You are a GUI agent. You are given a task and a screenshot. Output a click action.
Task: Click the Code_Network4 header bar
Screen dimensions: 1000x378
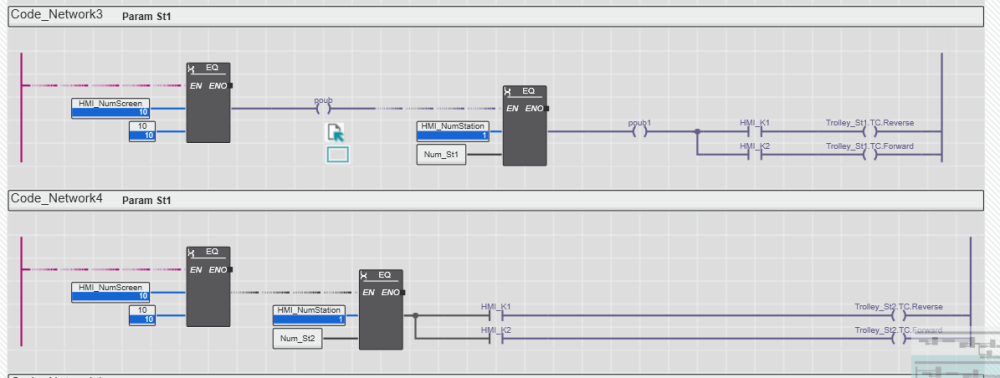pos(496,200)
